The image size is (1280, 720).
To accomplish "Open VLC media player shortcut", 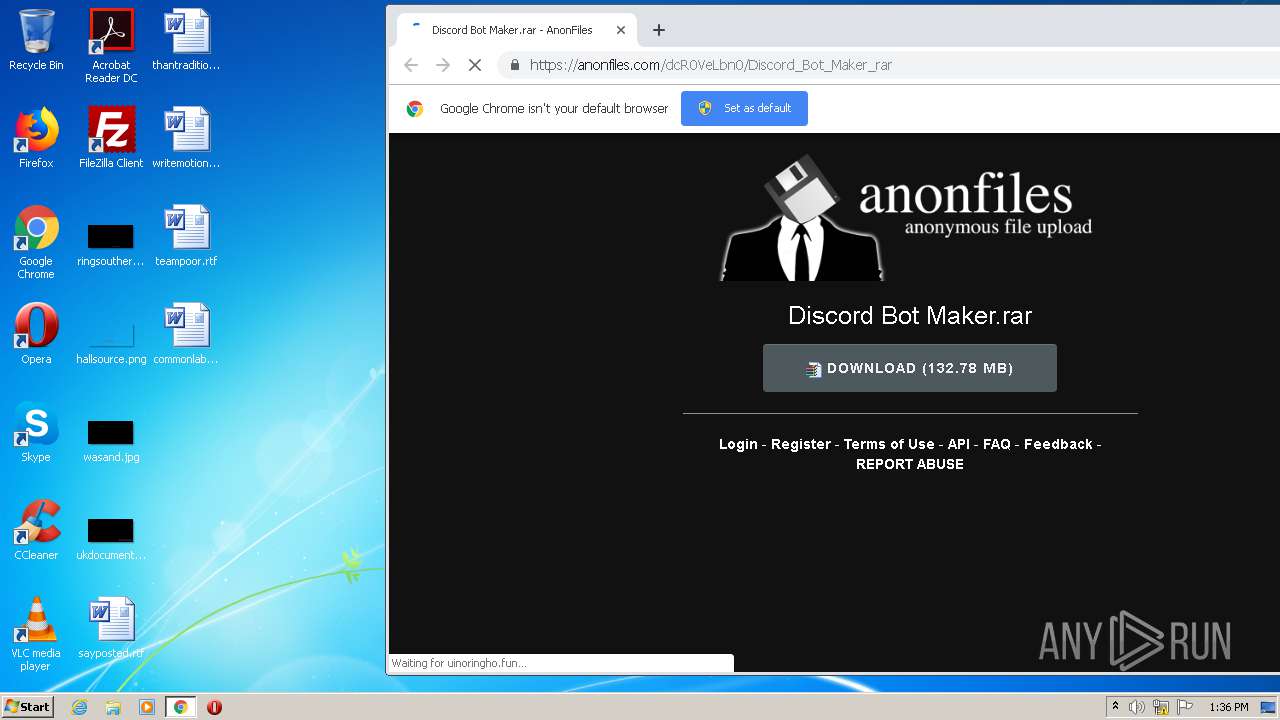I will point(36,634).
